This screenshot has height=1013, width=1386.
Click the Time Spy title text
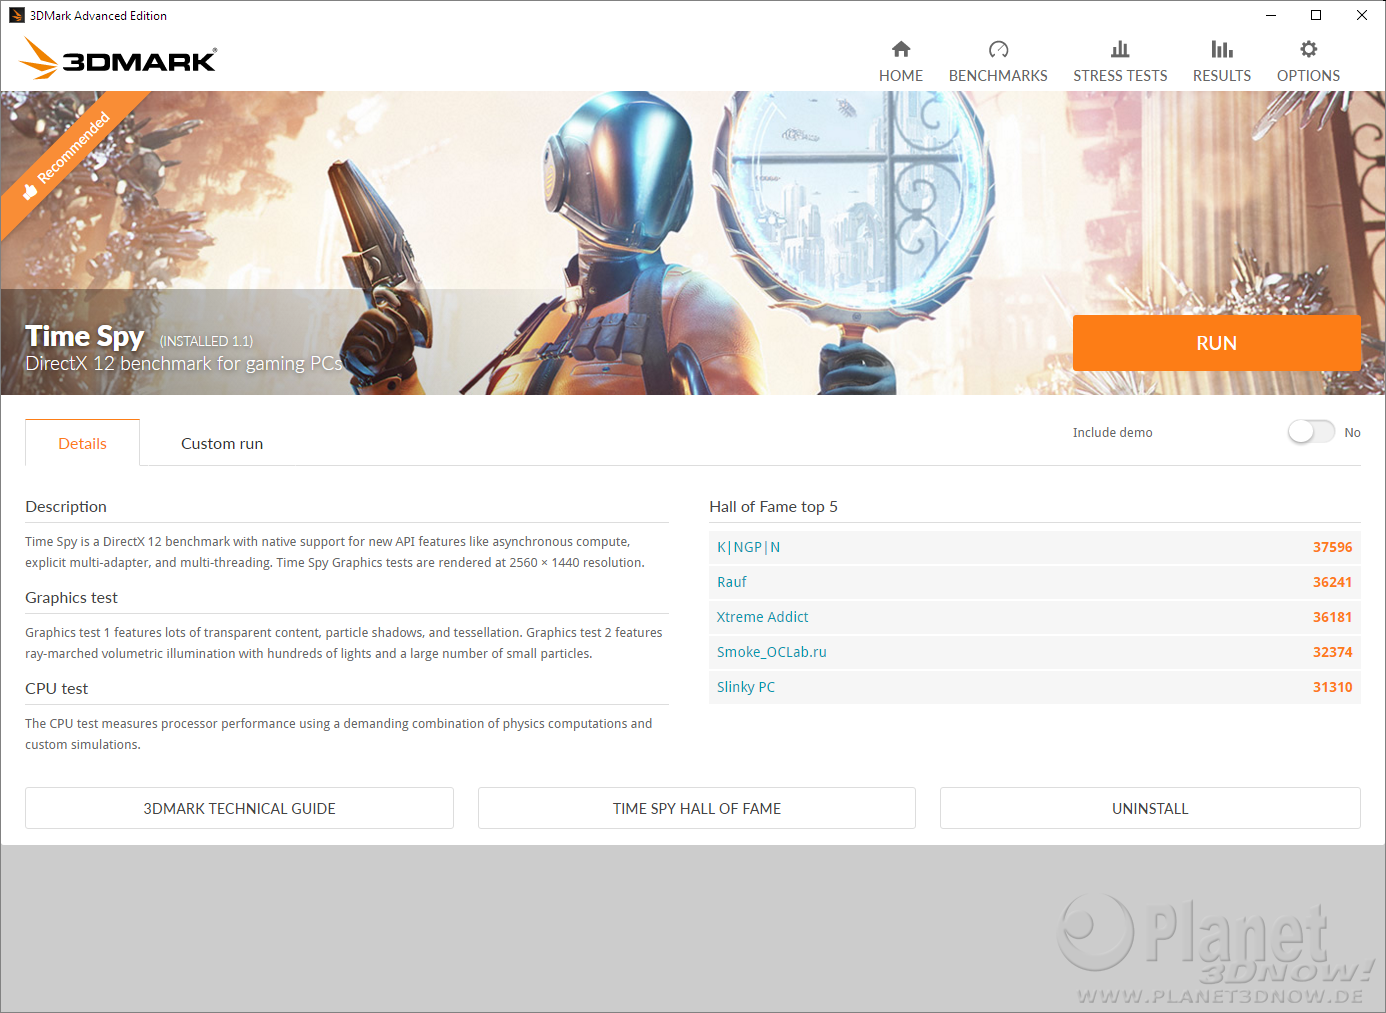(85, 337)
